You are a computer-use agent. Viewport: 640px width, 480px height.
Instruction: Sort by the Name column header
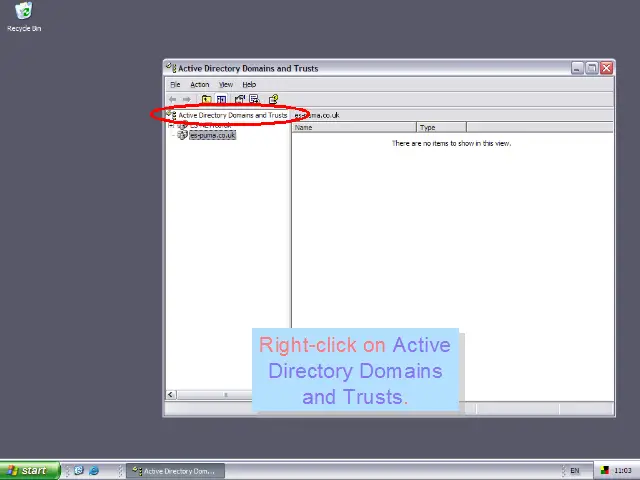tap(354, 127)
